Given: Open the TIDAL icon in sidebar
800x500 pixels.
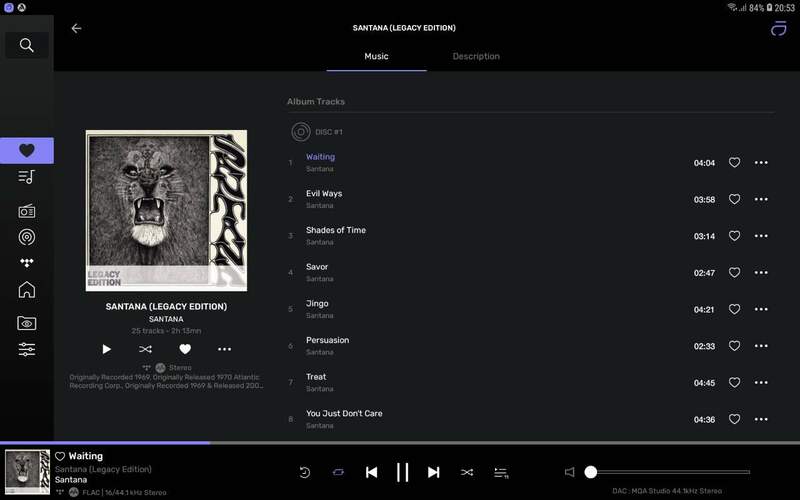Looking at the screenshot, I should tap(27, 263).
